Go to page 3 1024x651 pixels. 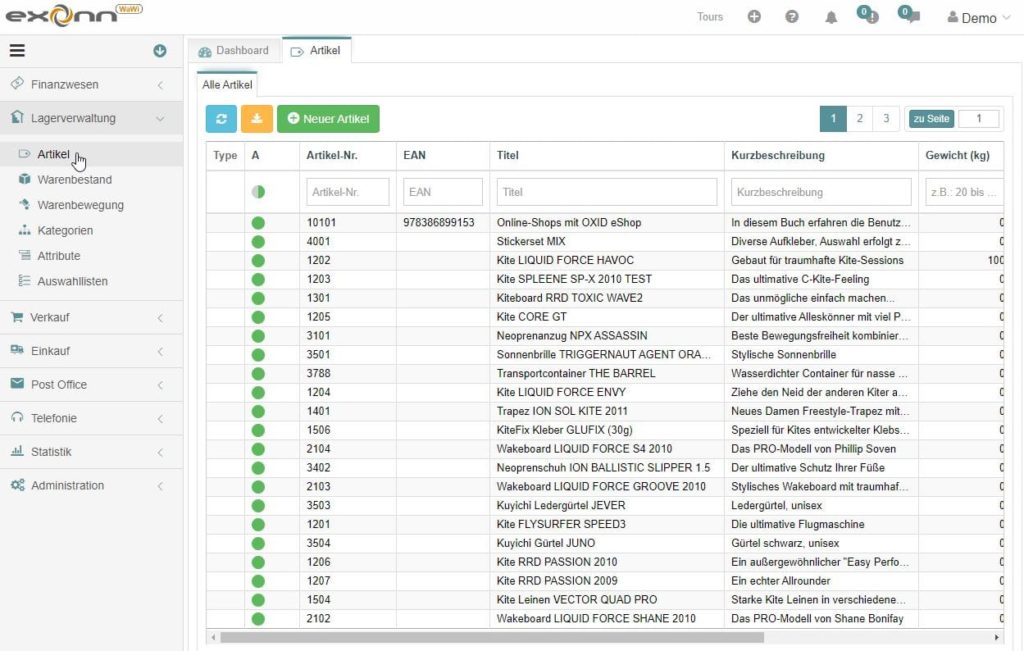[x=886, y=118]
